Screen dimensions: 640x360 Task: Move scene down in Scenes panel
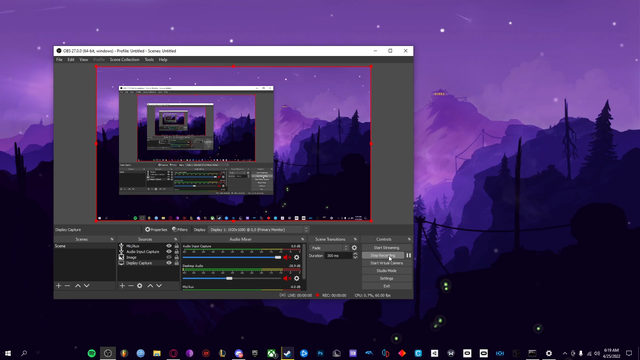[x=87, y=286]
